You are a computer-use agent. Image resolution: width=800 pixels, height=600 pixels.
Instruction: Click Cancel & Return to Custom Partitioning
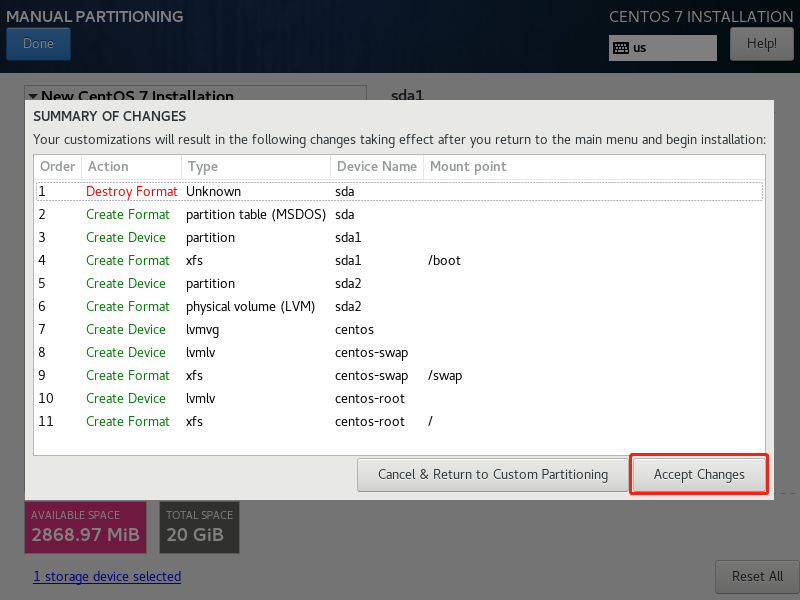492,474
